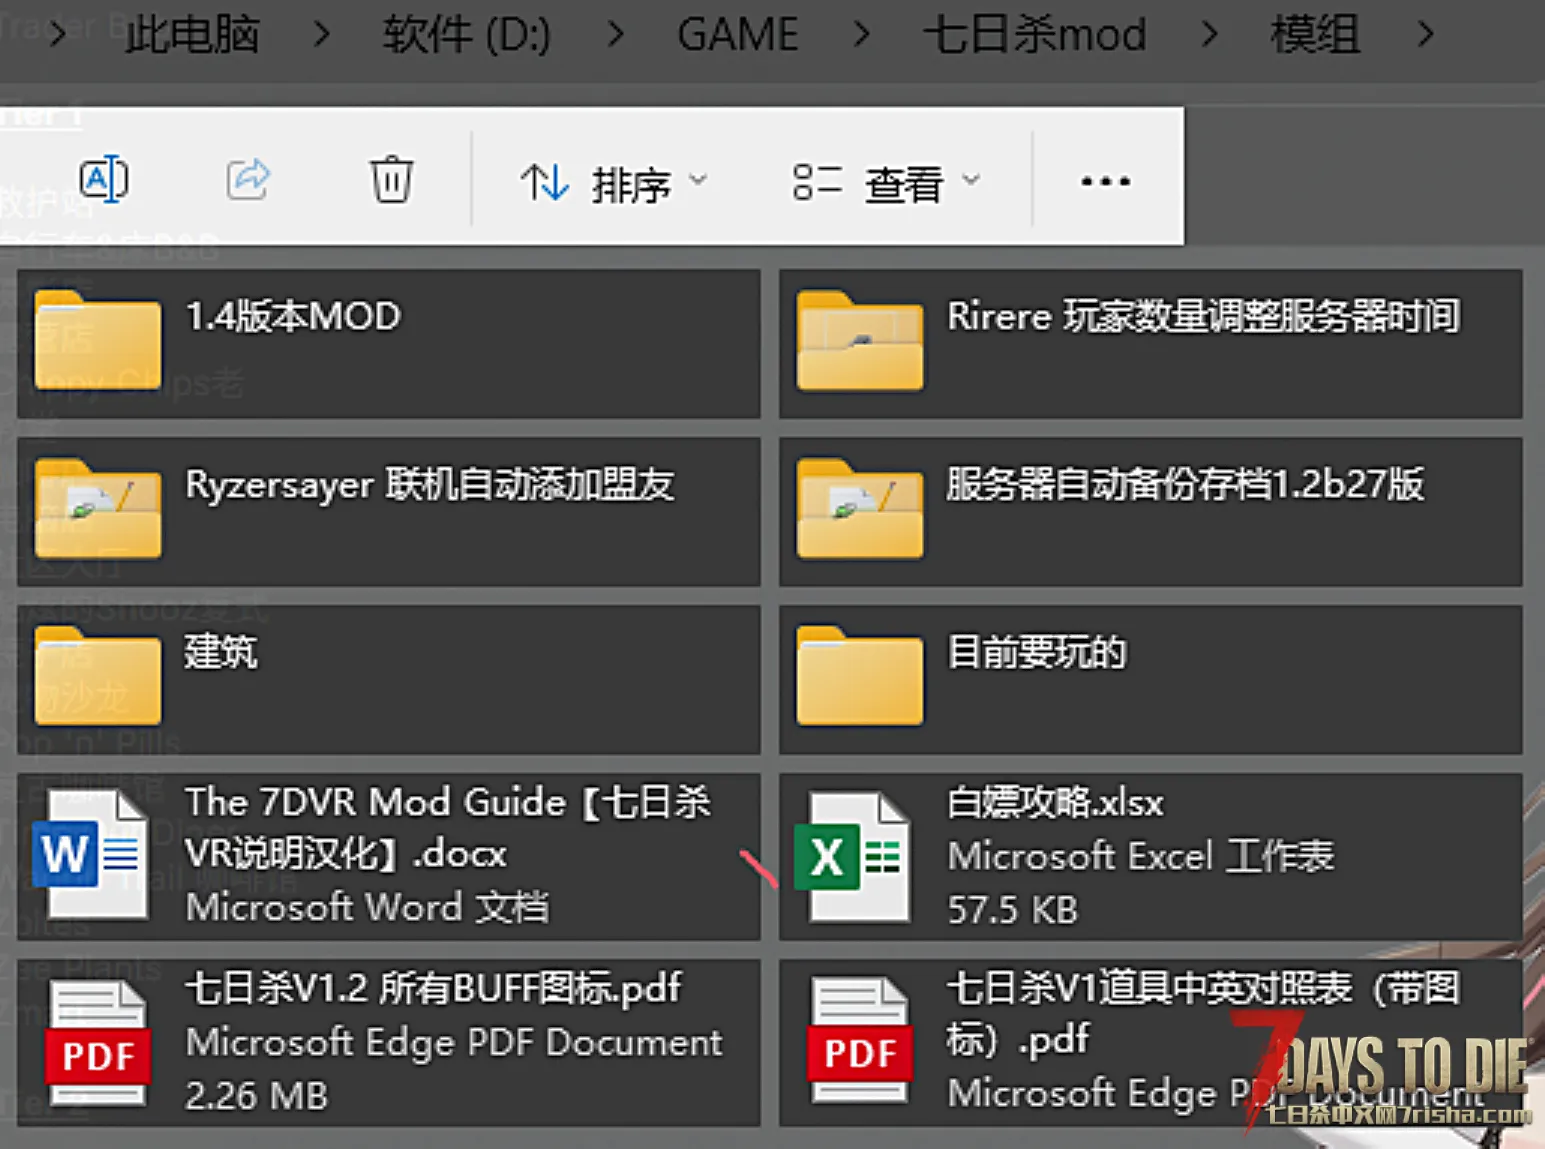The height and width of the screenshot is (1149, 1545).
Task: Click the Rename icon in toolbar
Action: coord(104,180)
